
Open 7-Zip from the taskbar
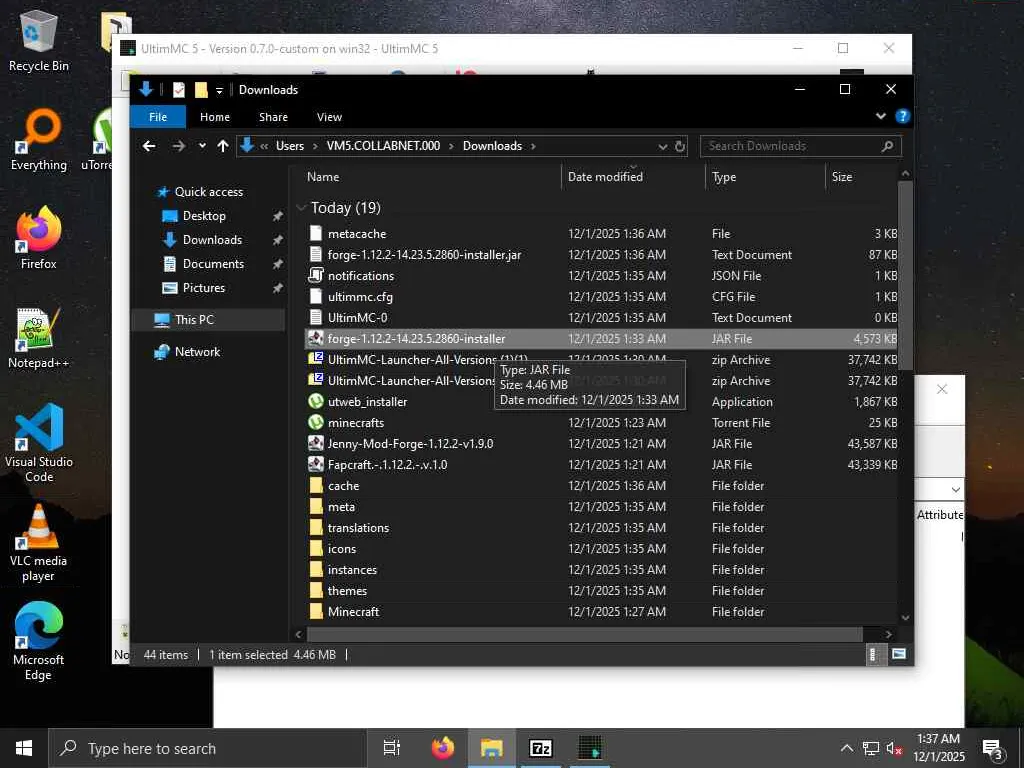[x=541, y=748]
